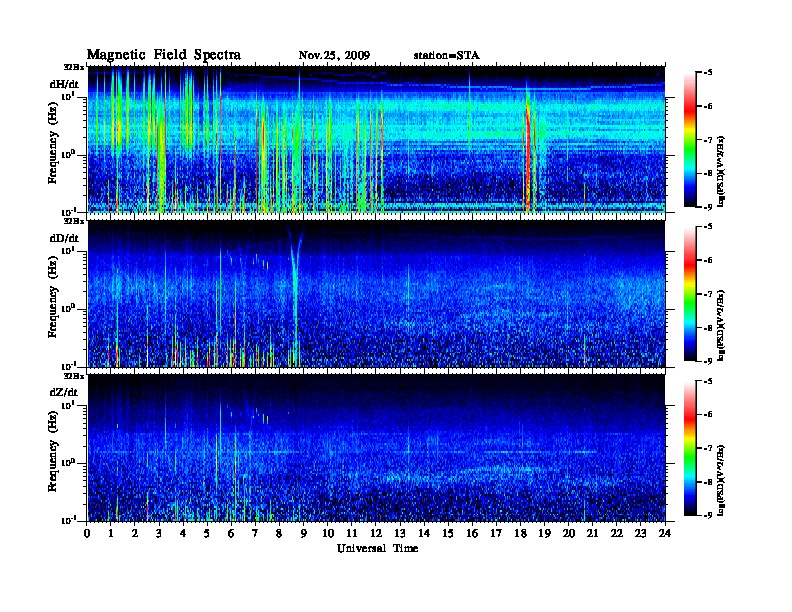
Task: Click hour "23" on the time axis
Action: (x=640, y=534)
